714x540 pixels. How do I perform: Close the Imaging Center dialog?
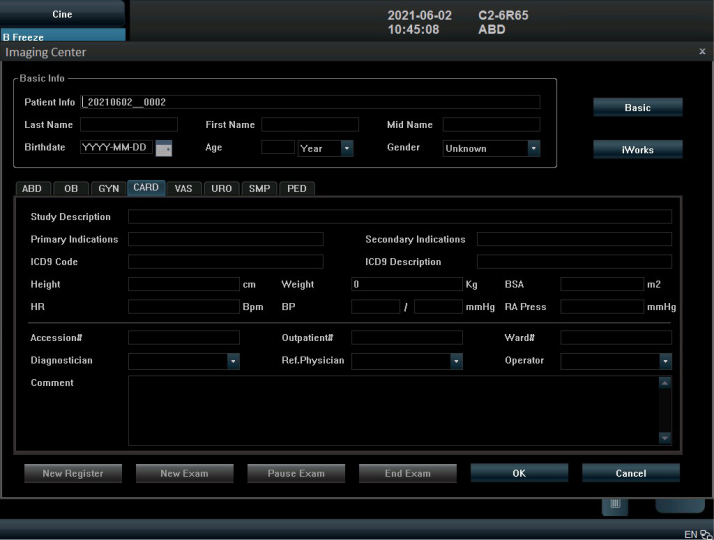702,51
